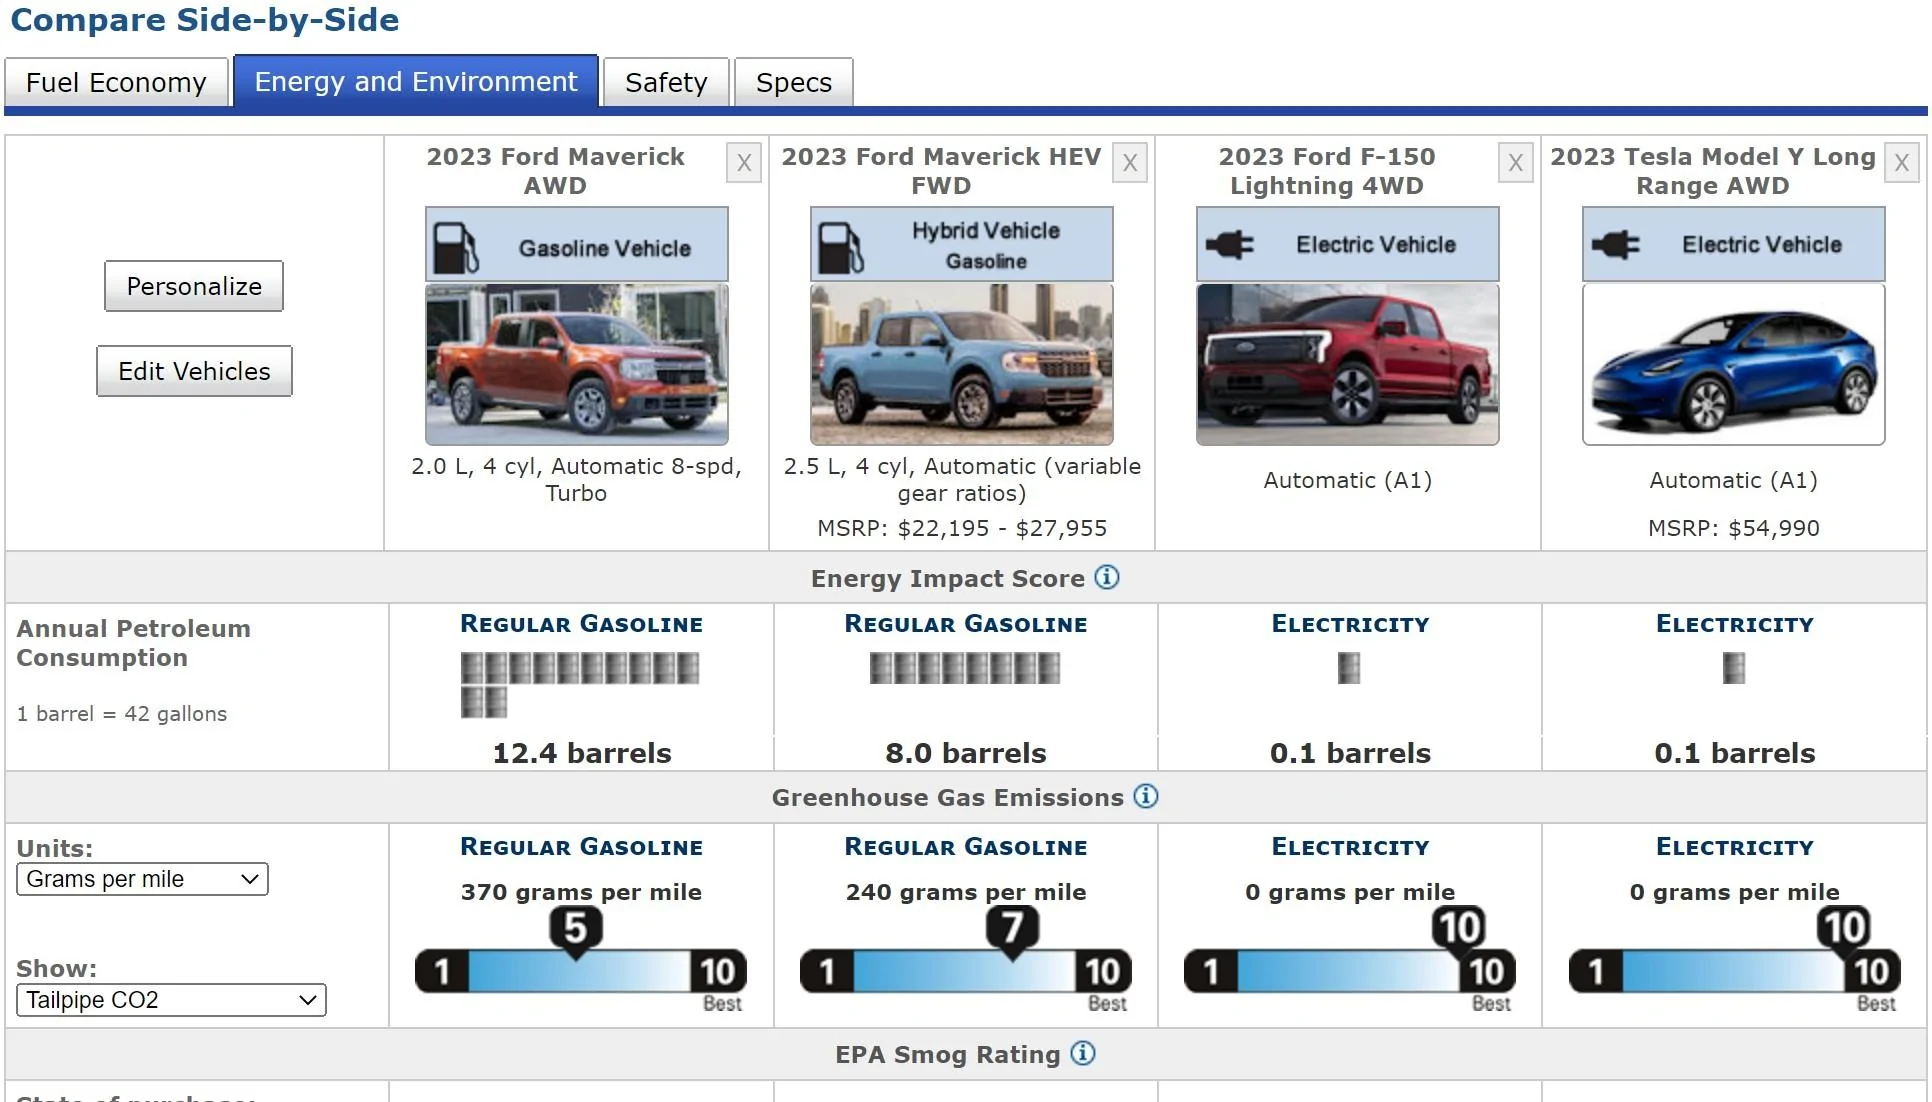Viewport: 1932px width, 1102px height.
Task: Remove the 2023 Ford Maverick AWD column
Action: pyautogui.click(x=744, y=163)
